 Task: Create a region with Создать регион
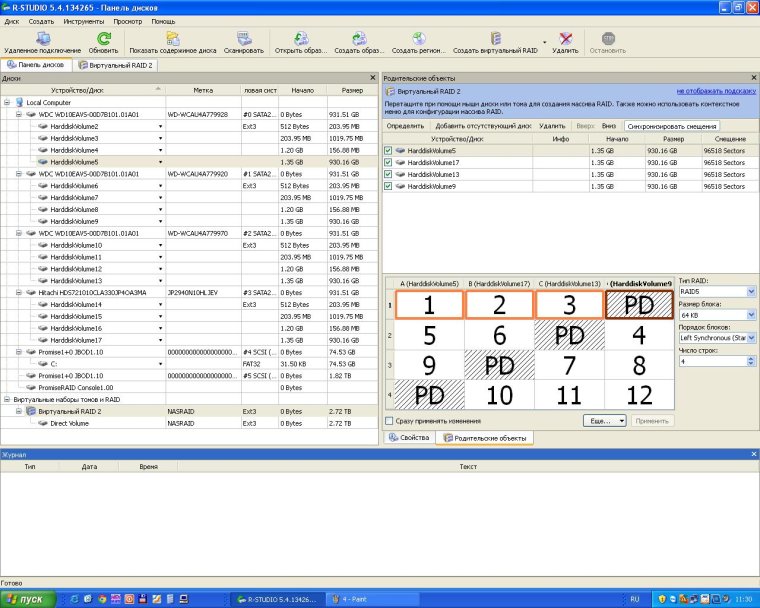pos(419,43)
